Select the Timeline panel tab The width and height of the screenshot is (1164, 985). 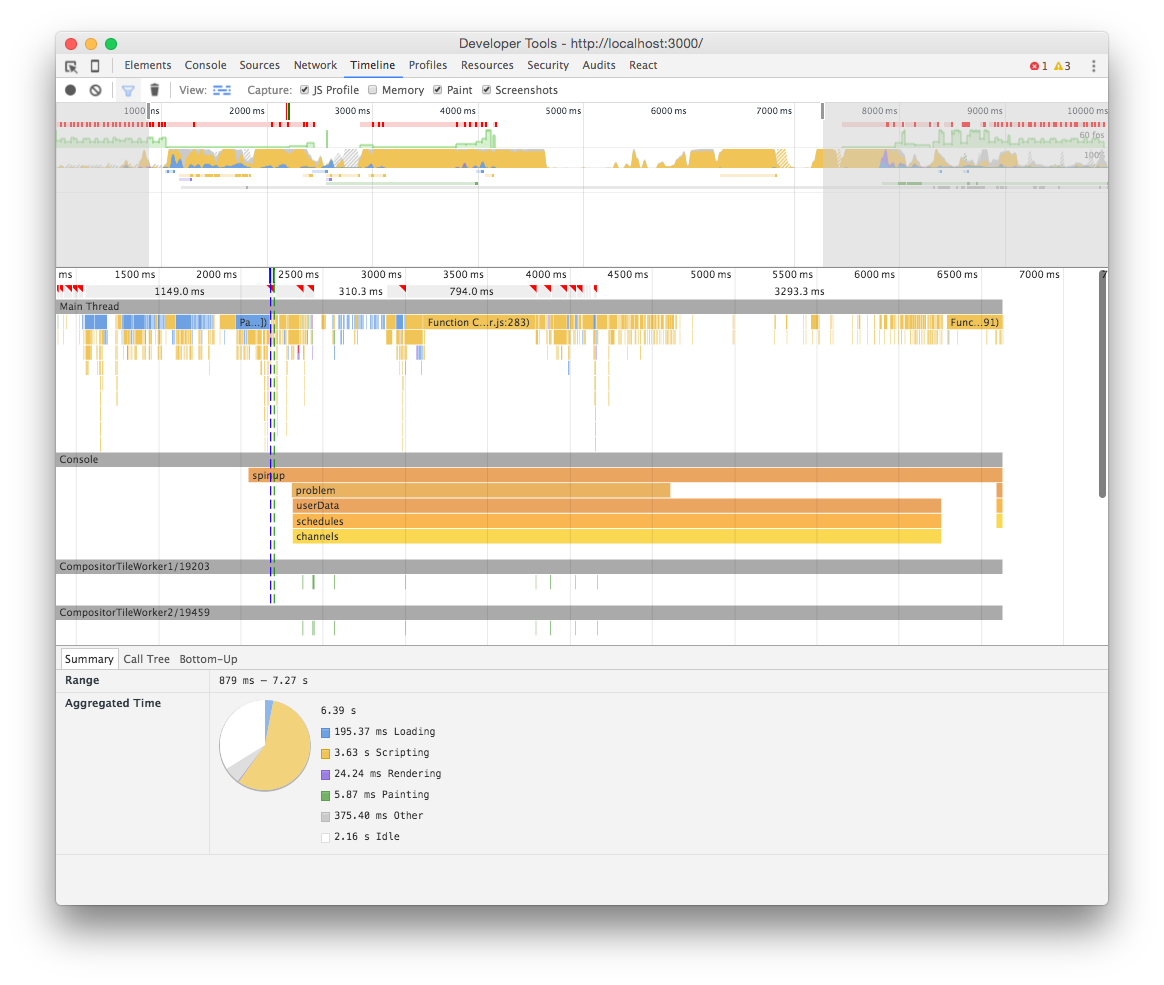(373, 65)
